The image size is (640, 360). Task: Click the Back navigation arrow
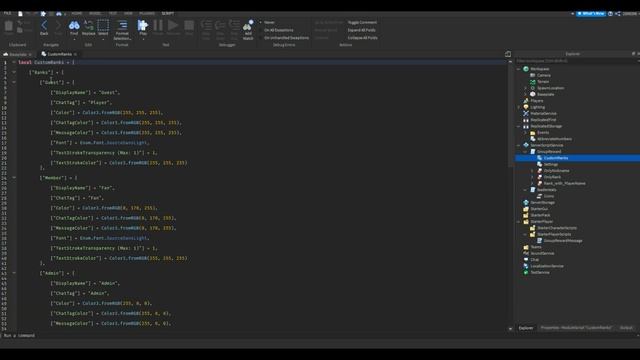(x=44, y=26)
